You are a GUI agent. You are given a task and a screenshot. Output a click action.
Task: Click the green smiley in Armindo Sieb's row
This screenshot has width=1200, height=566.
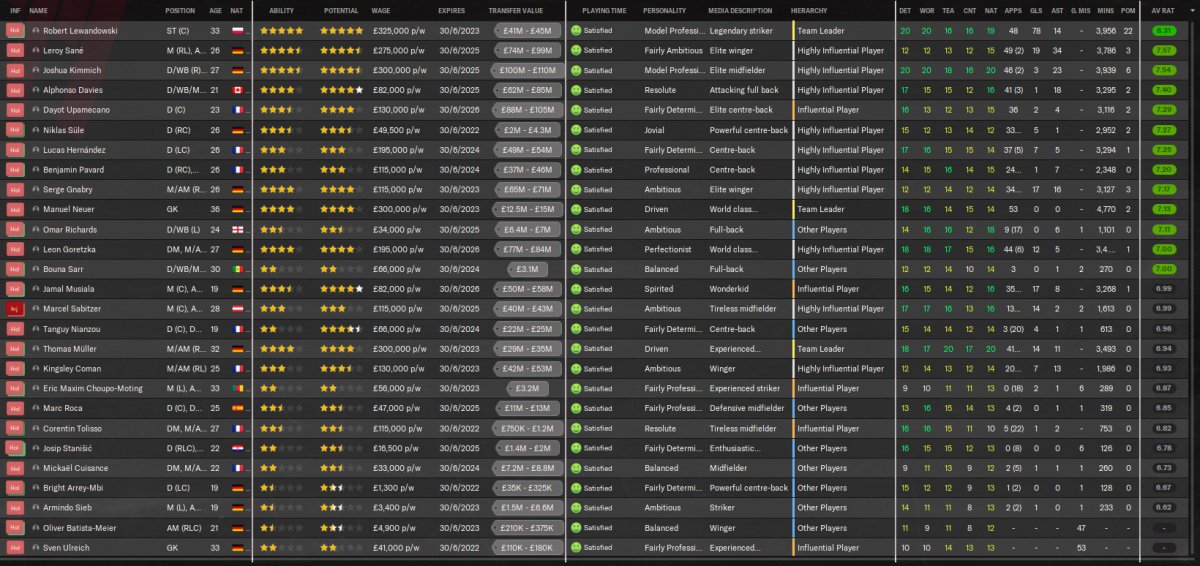pos(576,508)
